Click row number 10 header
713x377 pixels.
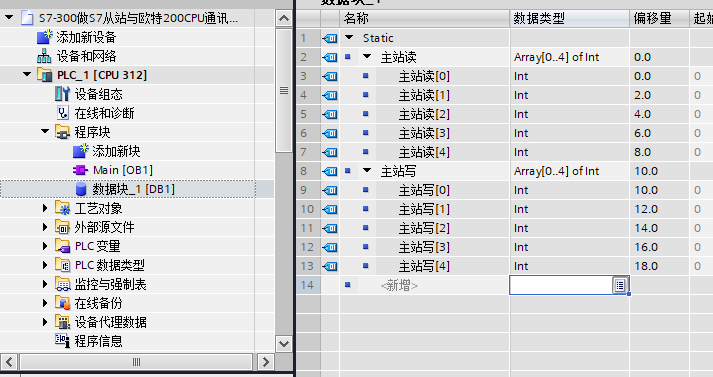(x=307, y=209)
